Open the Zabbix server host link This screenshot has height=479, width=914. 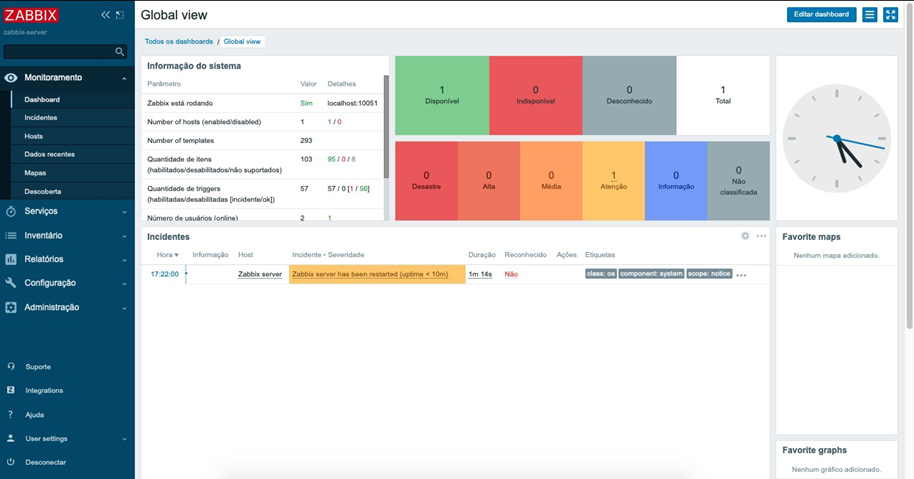click(x=260, y=274)
